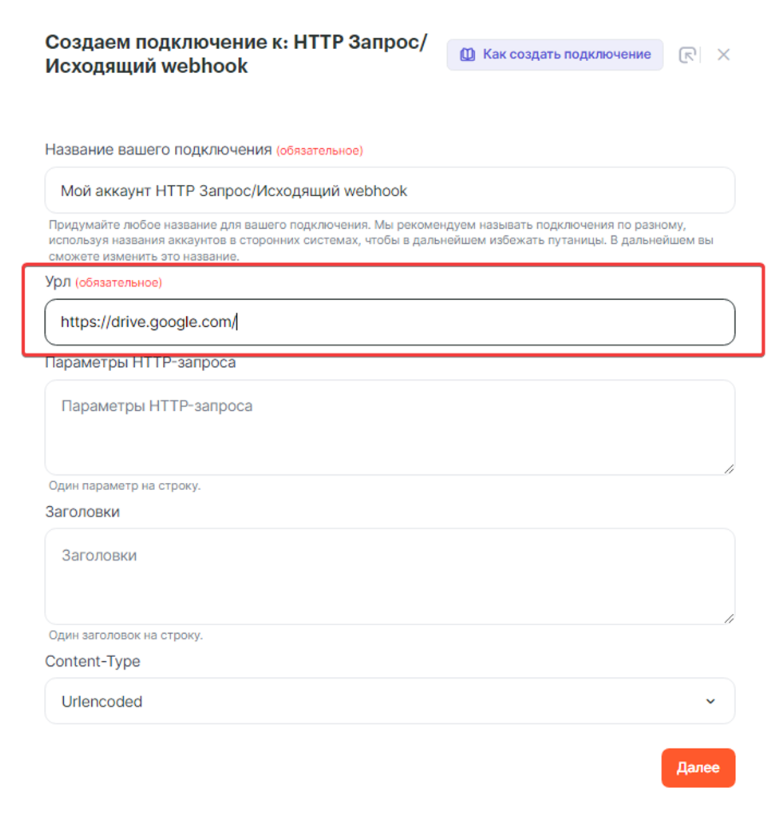773x815 pixels.
Task: Click the "Урл" field label
Action: click(x=58, y=282)
